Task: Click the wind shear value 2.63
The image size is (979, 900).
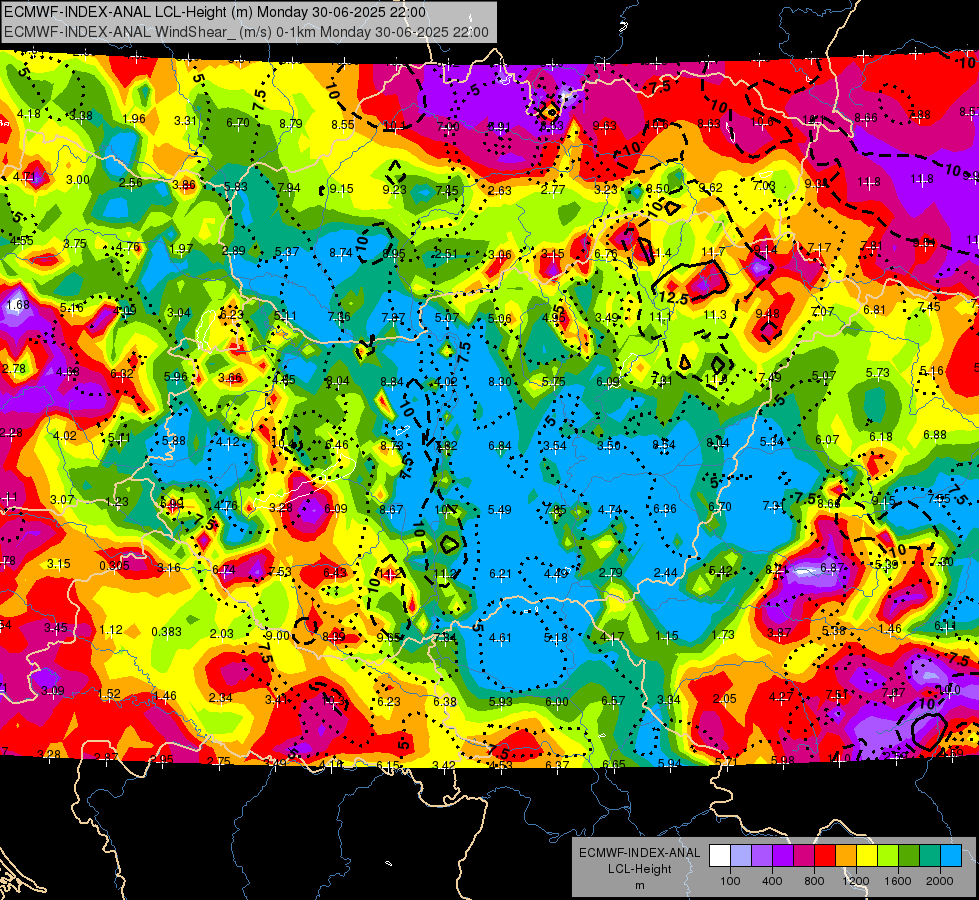Action: tap(500, 190)
